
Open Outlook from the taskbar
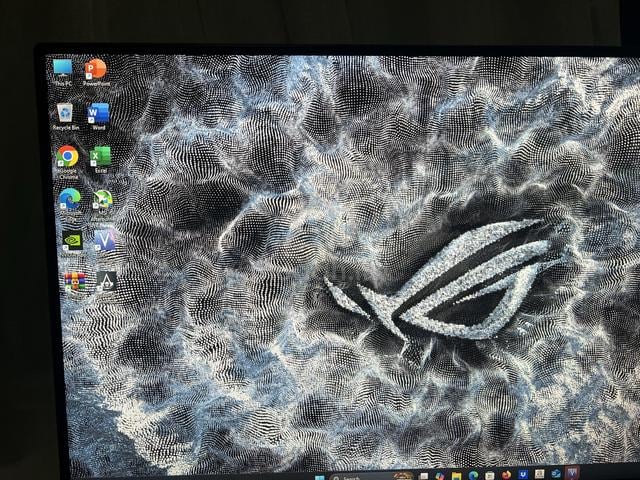556,473
